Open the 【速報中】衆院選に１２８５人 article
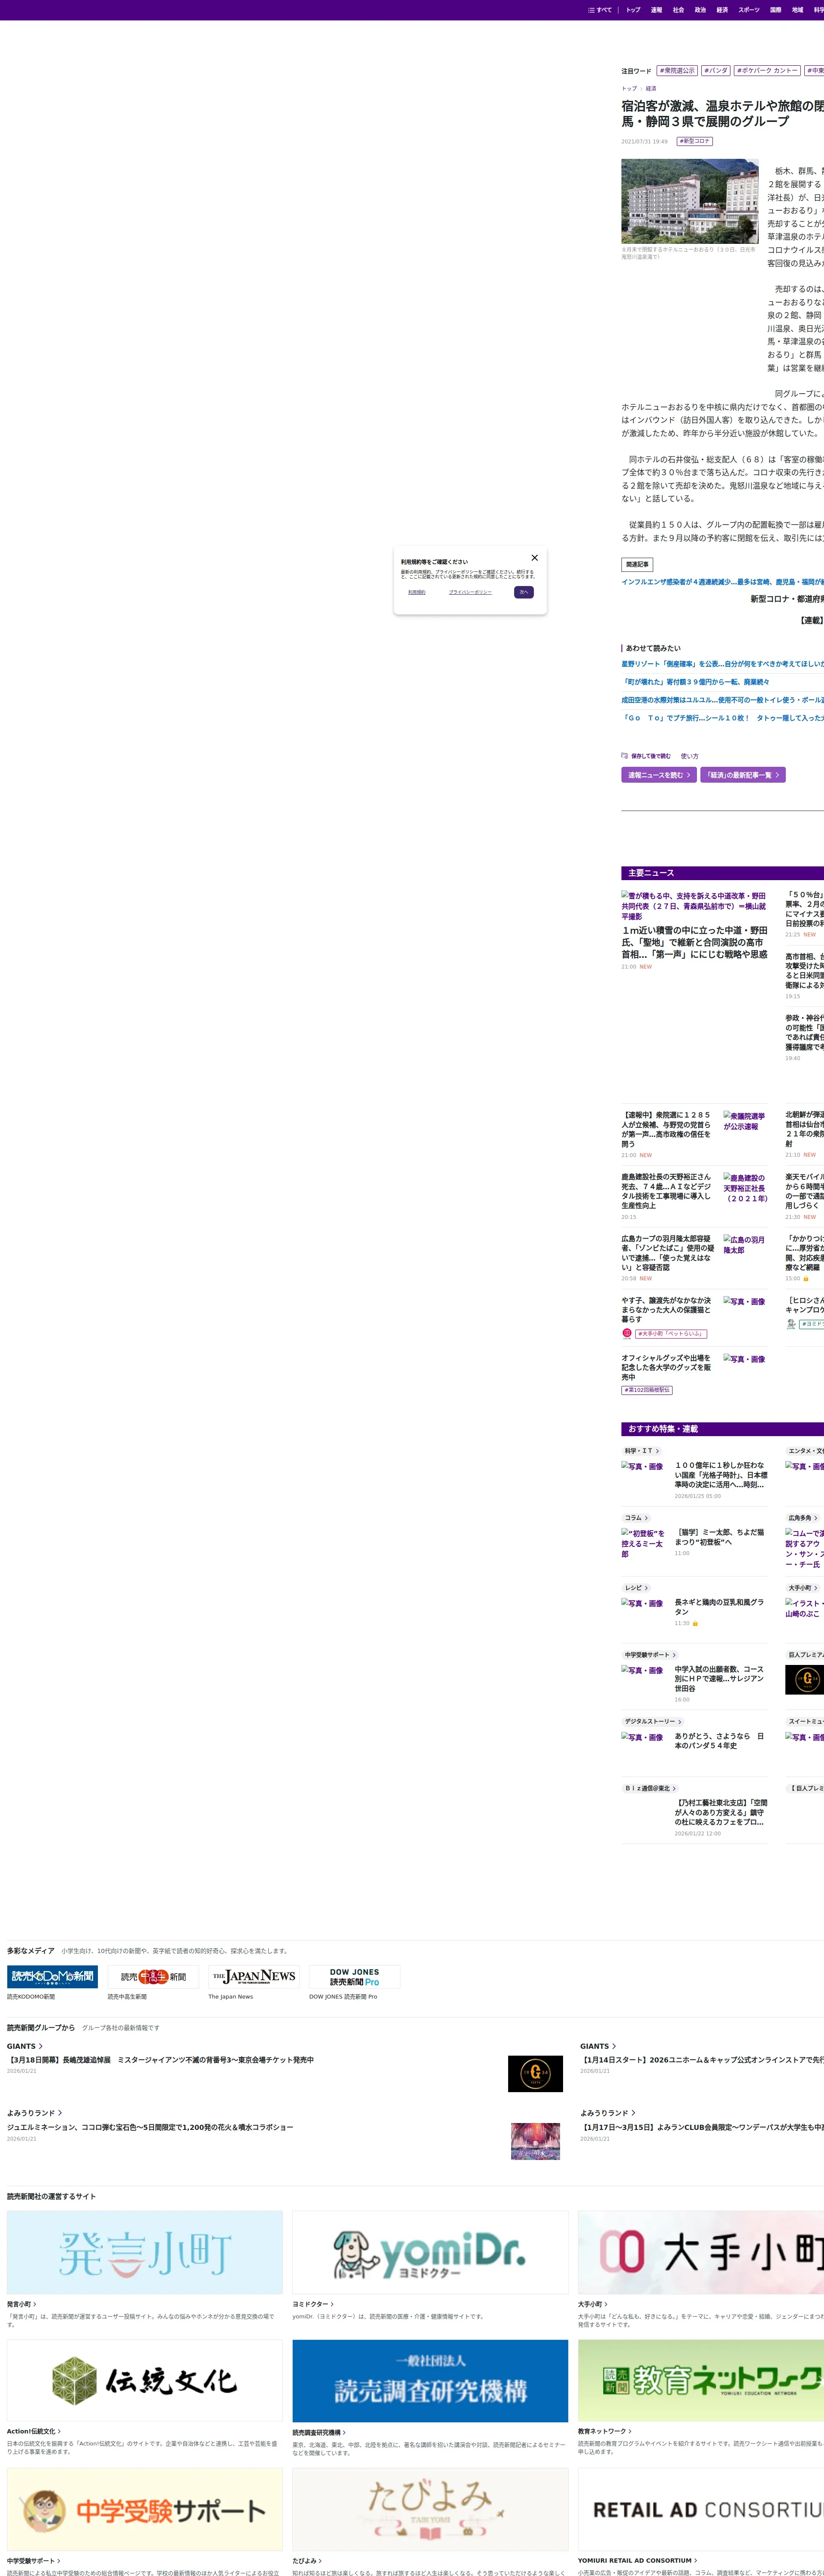Viewport: 824px width, 2576px height. 667,1129
